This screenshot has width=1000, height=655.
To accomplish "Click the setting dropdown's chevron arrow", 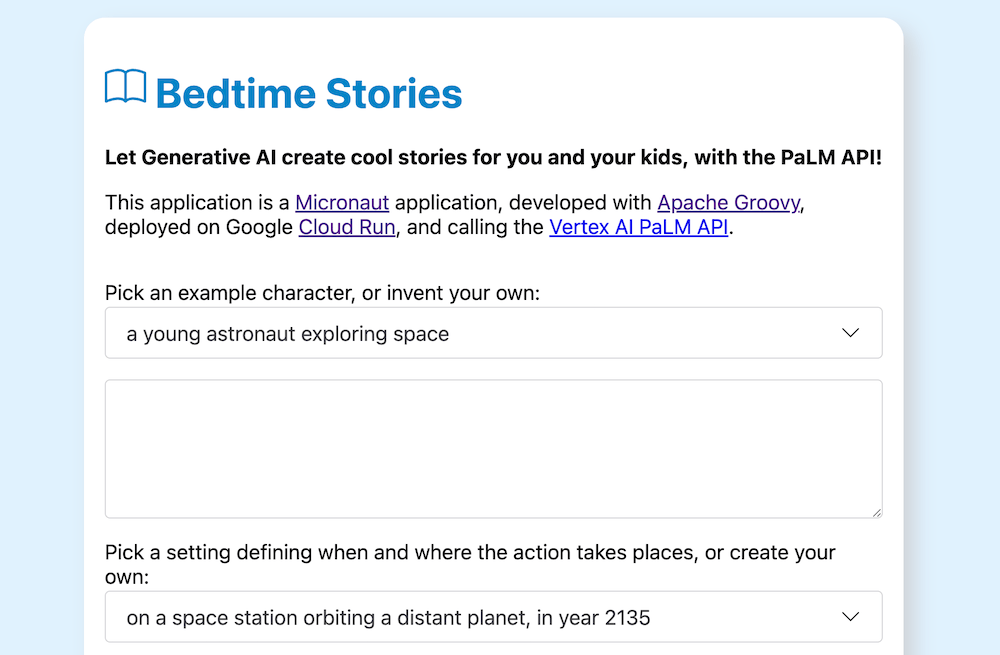I will (x=850, y=616).
